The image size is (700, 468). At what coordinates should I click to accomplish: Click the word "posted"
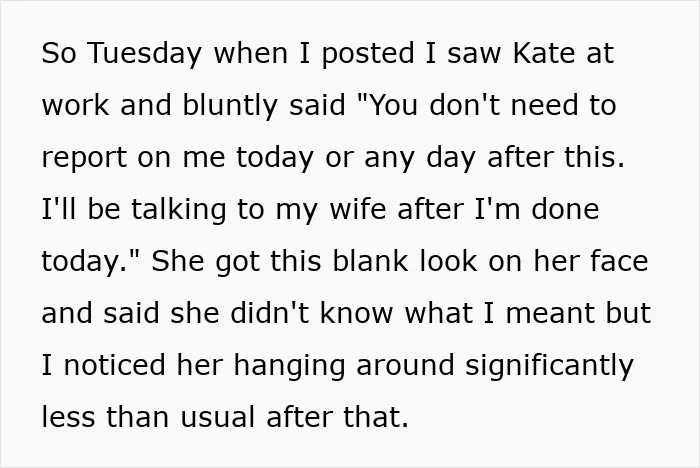point(368,55)
